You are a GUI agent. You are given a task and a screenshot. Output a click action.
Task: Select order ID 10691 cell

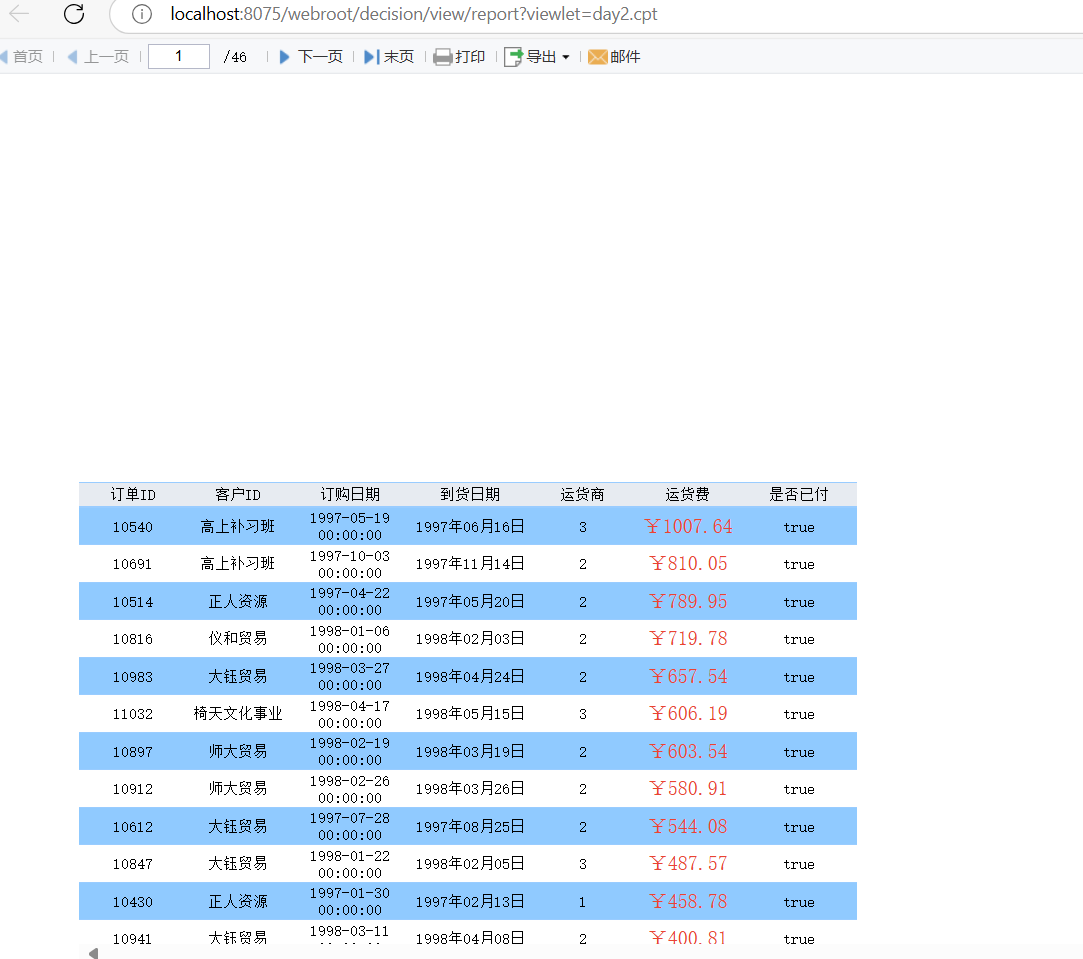pos(133,564)
